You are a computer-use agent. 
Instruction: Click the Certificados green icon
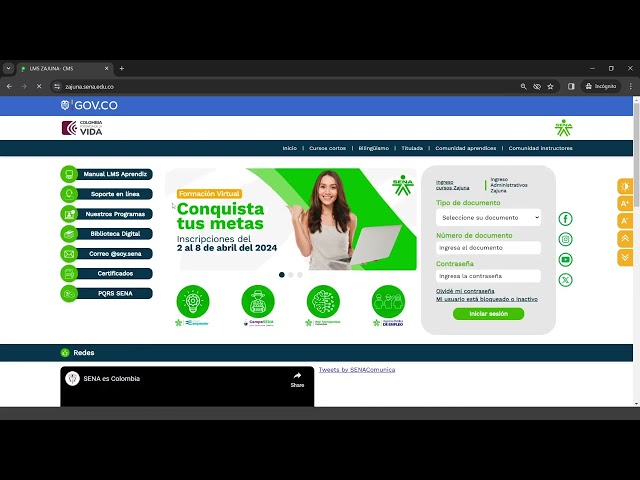[x=69, y=273]
